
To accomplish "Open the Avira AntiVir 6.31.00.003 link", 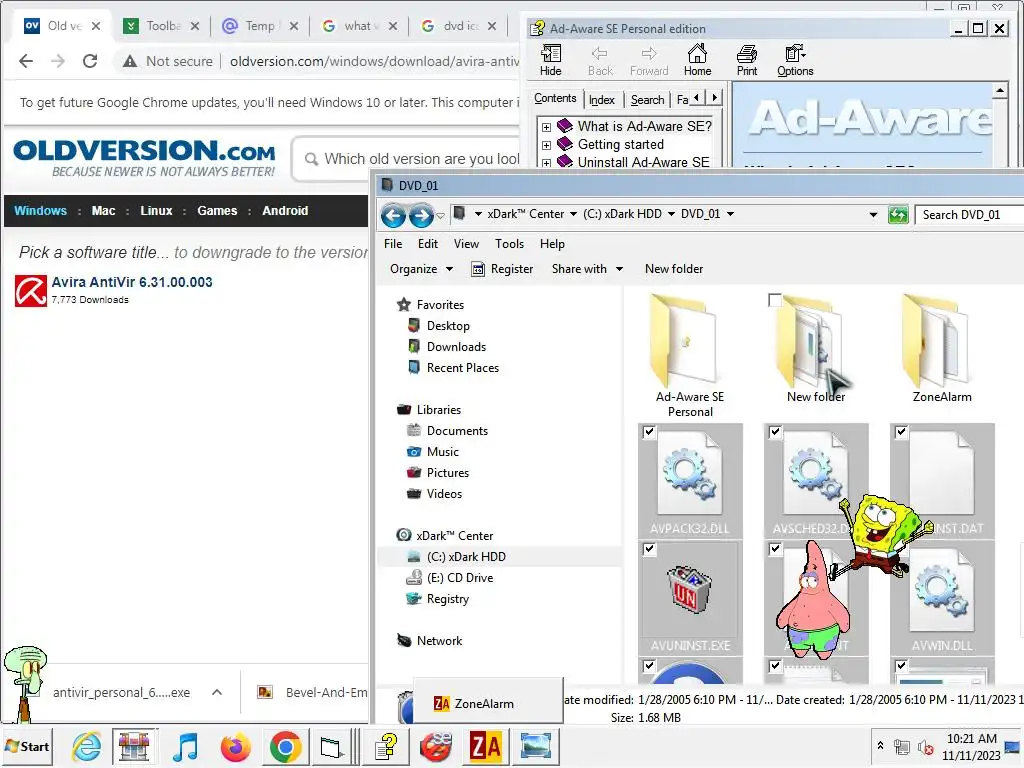I will point(132,282).
